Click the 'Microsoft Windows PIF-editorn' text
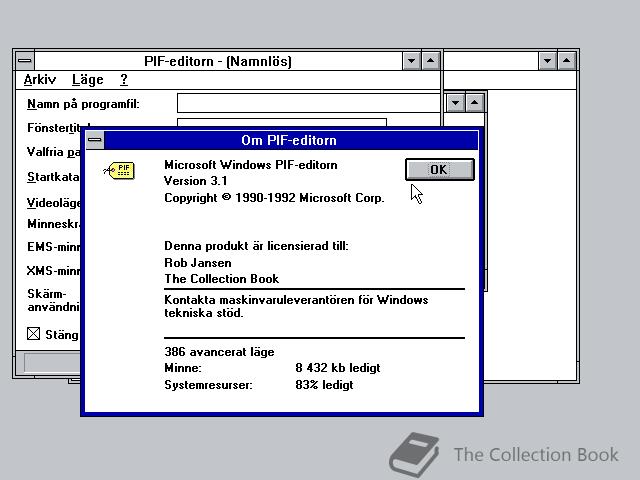 click(x=251, y=165)
